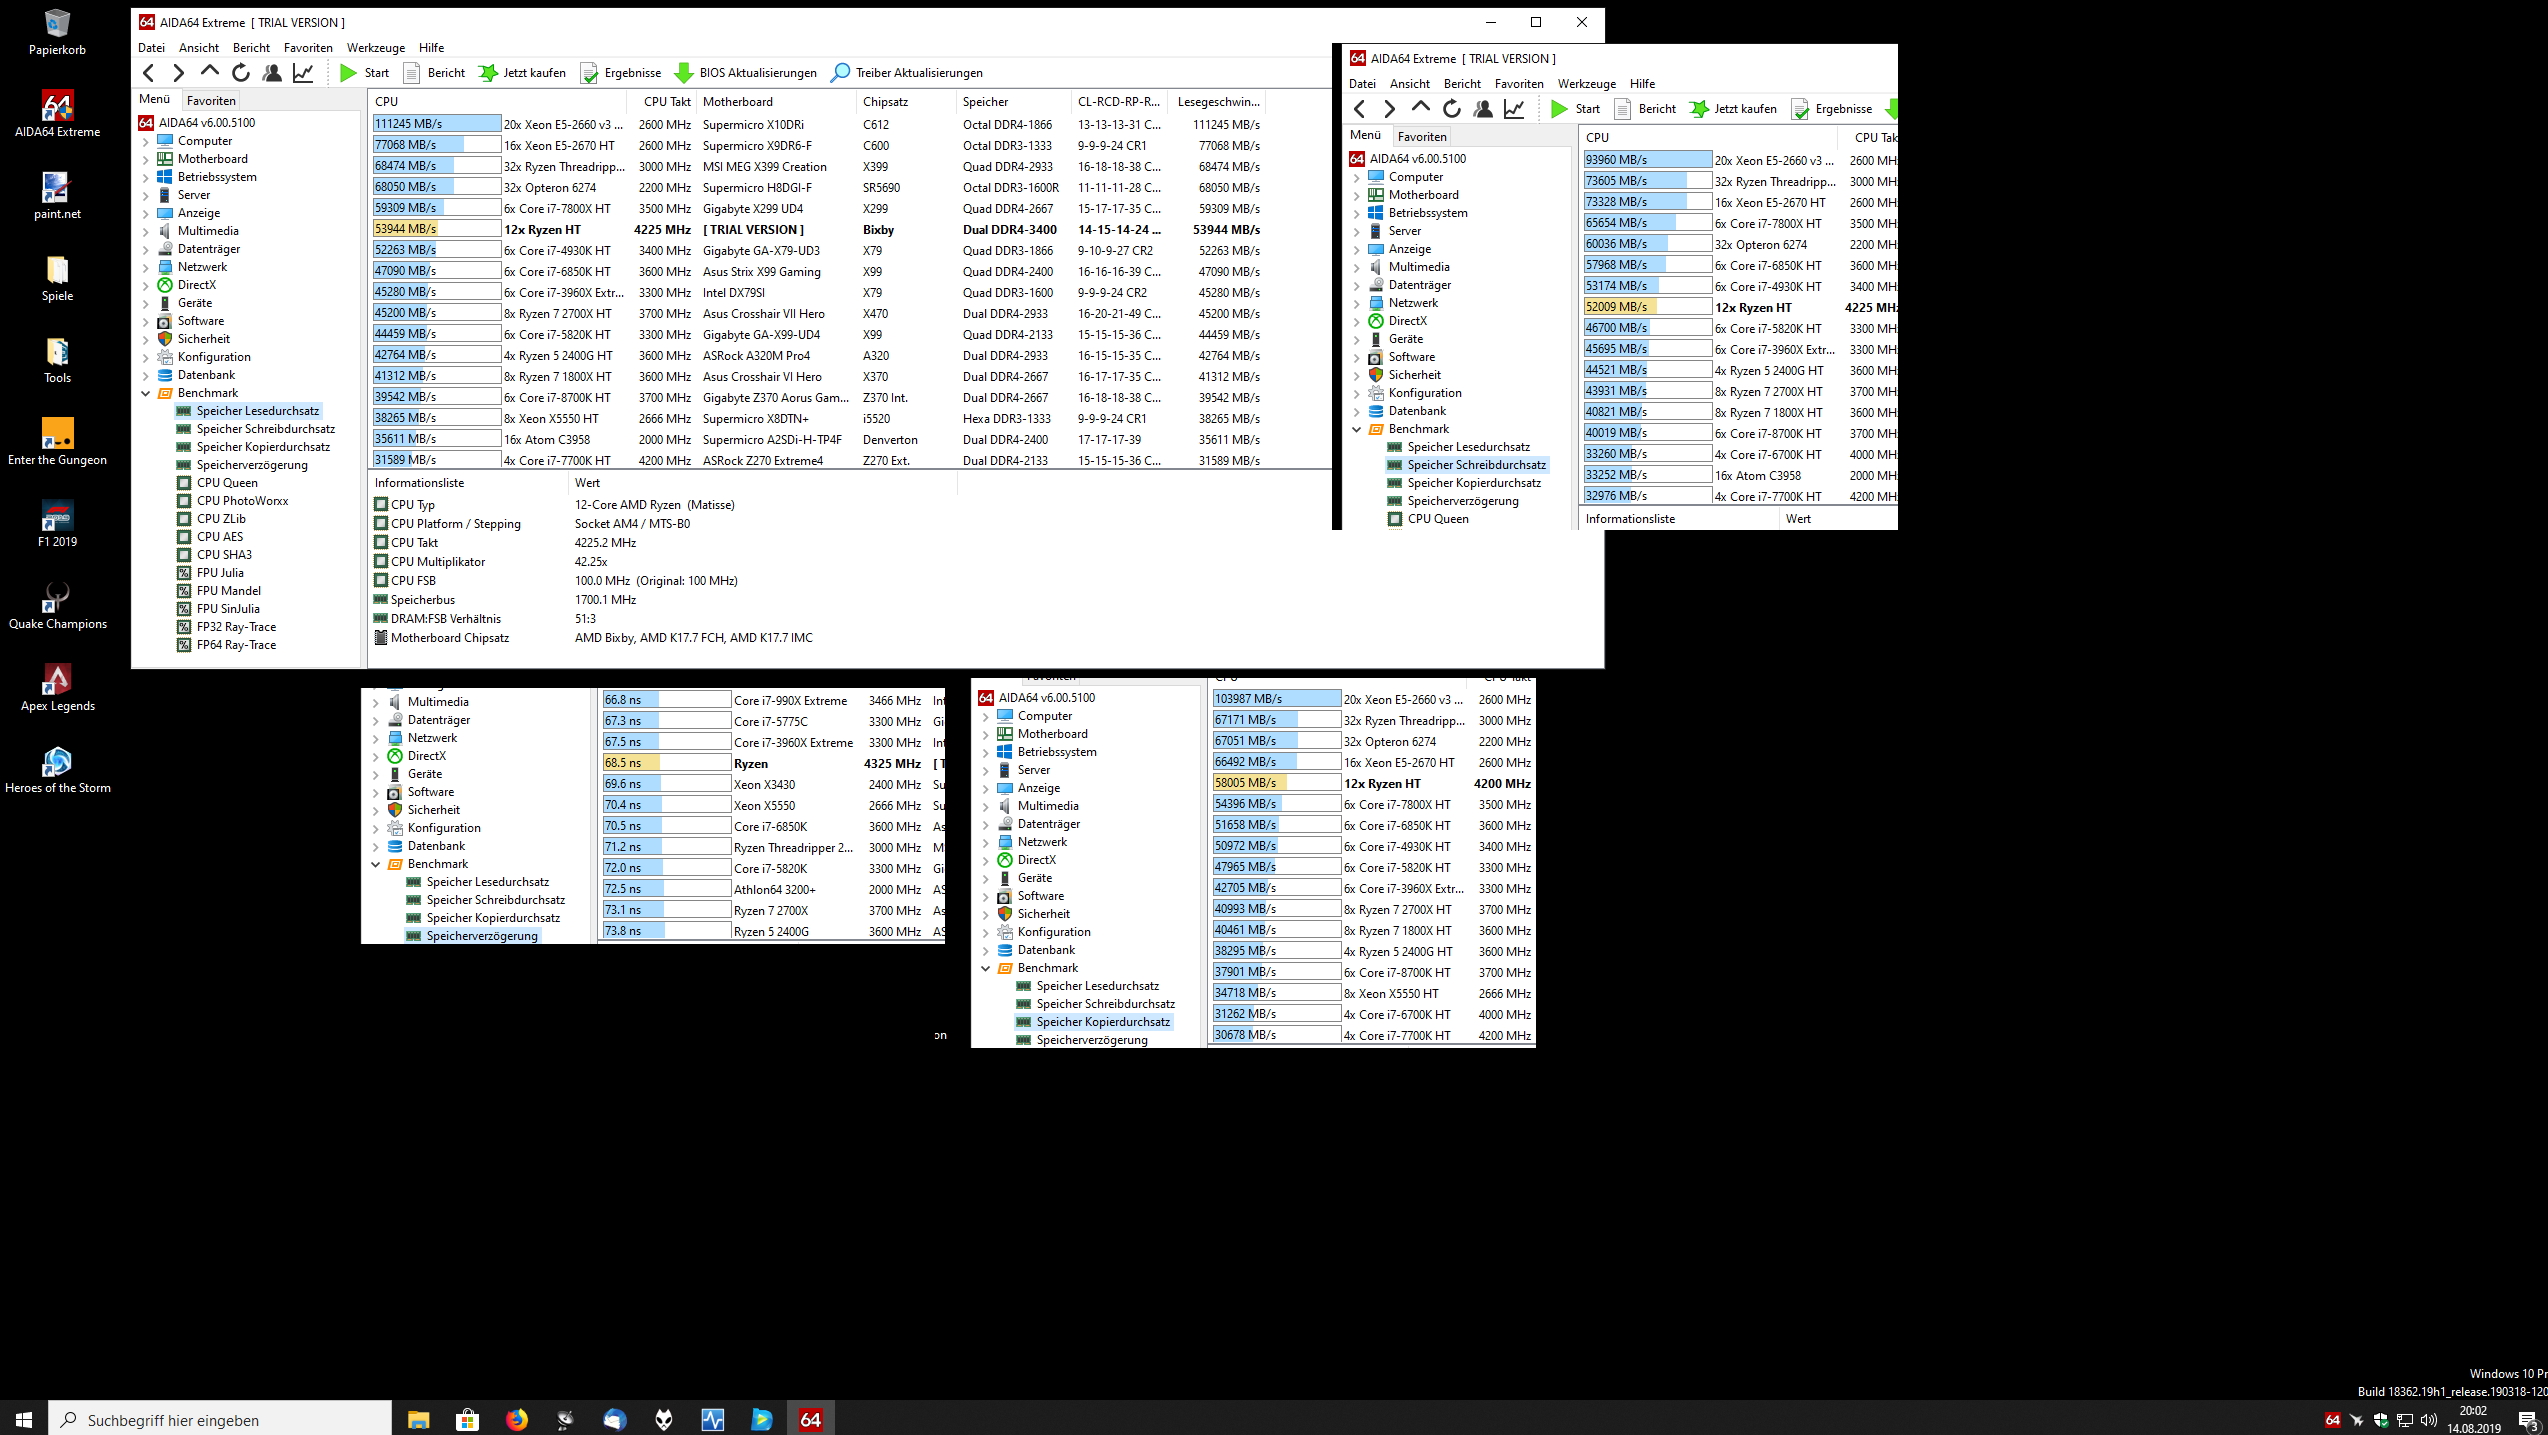
Task: Switch to Favoriten tab in main sidebar
Action: 211,100
